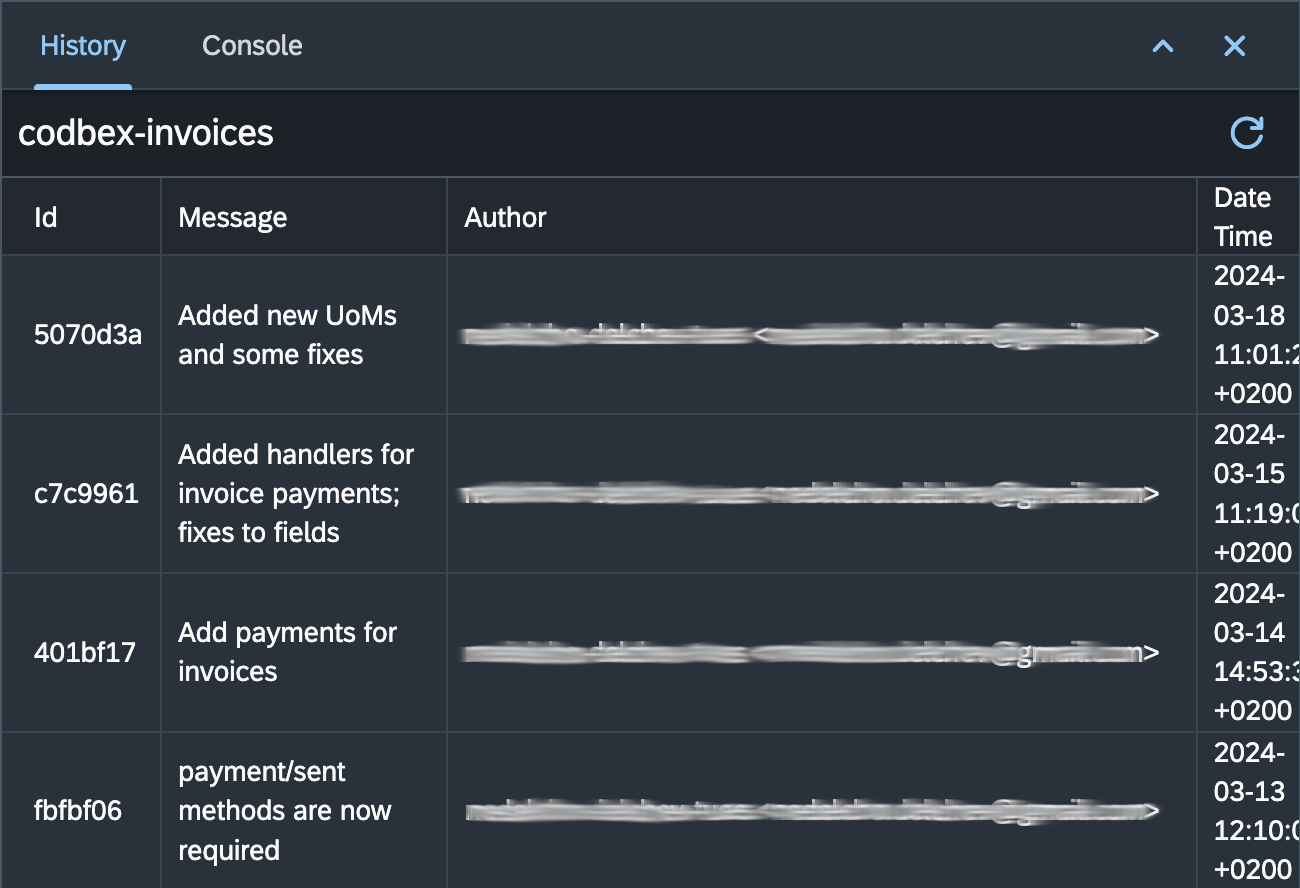The height and width of the screenshot is (888, 1300).
Task: Collapse the panel using the chevron-up icon
Action: click(x=1162, y=46)
